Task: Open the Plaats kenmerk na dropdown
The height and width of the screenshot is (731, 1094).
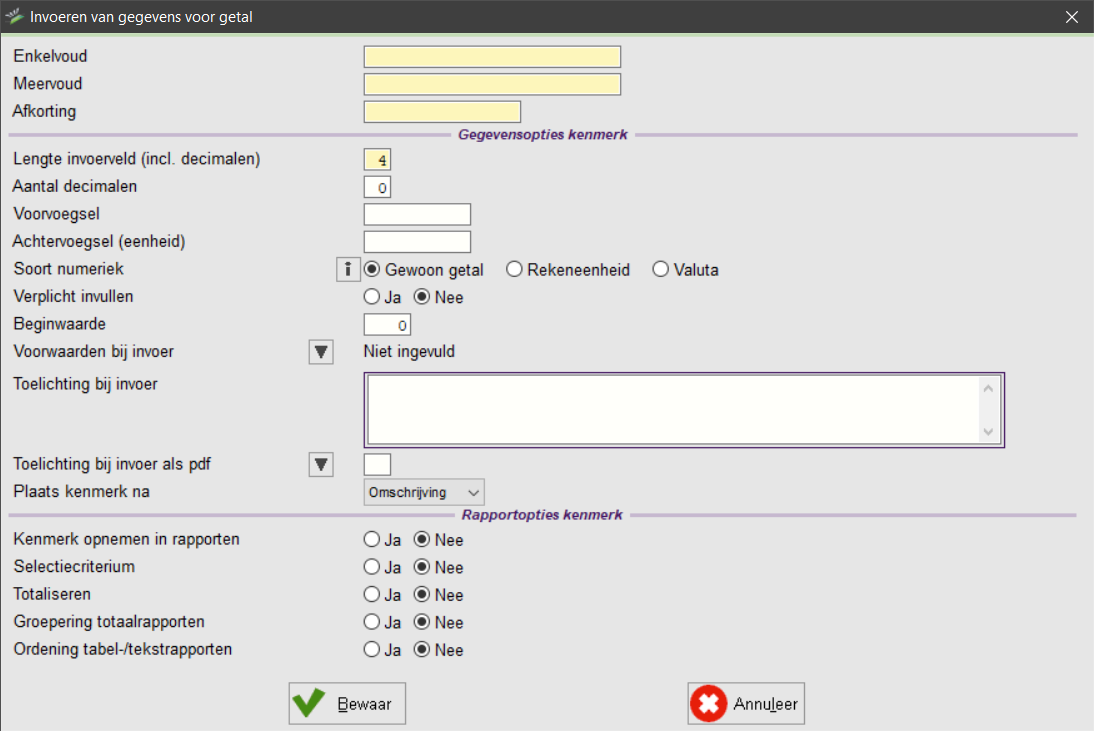Action: point(424,492)
